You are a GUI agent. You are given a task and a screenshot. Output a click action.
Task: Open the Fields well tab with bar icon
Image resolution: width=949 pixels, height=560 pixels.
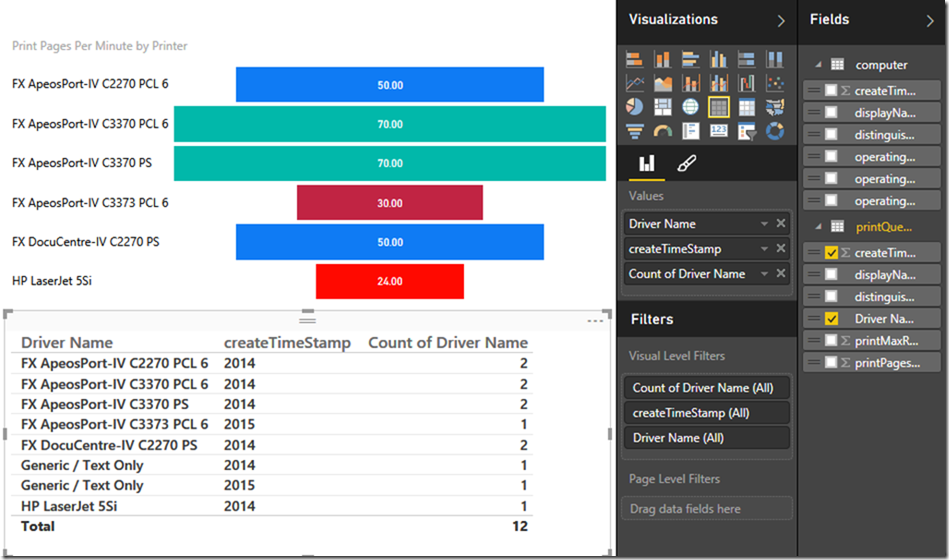pyautogui.click(x=647, y=163)
